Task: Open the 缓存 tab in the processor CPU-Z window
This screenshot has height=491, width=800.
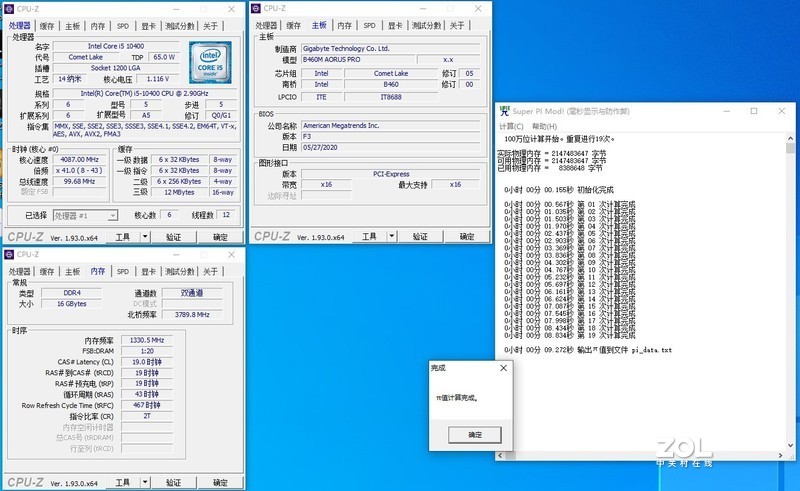Action: (47, 26)
